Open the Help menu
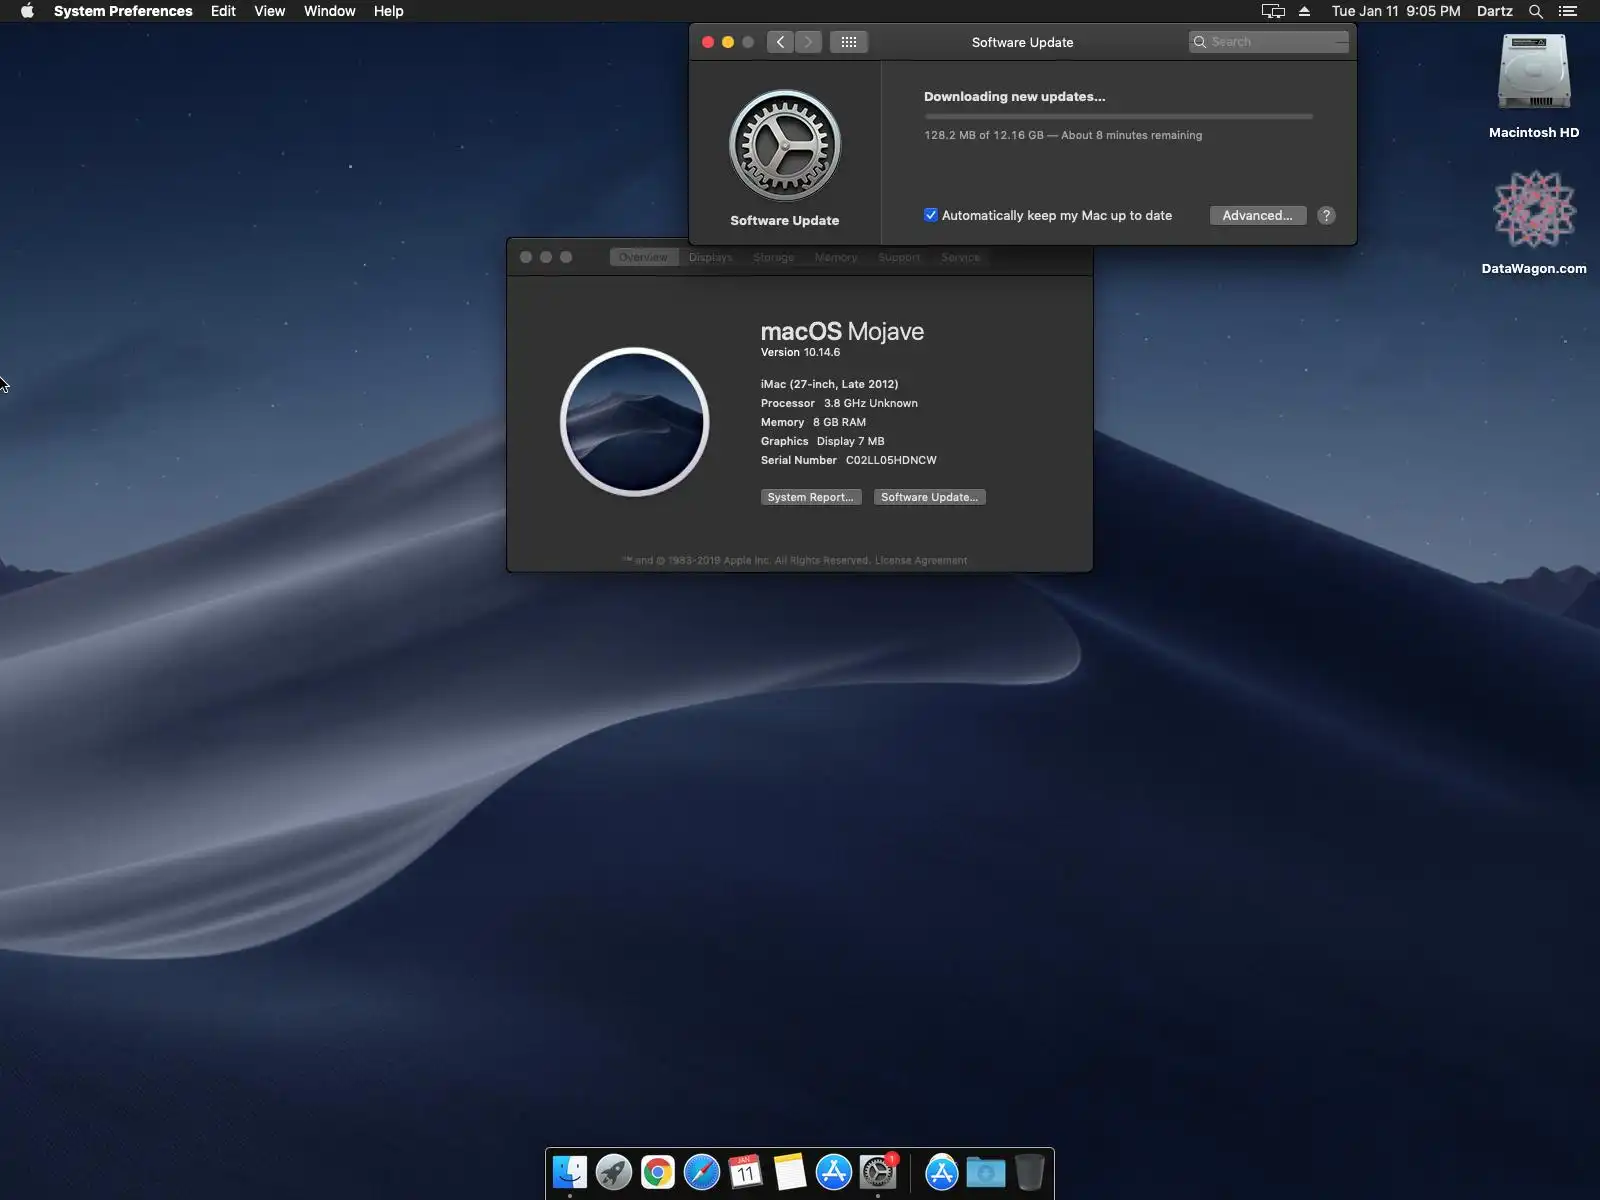Image resolution: width=1600 pixels, height=1200 pixels. [389, 11]
